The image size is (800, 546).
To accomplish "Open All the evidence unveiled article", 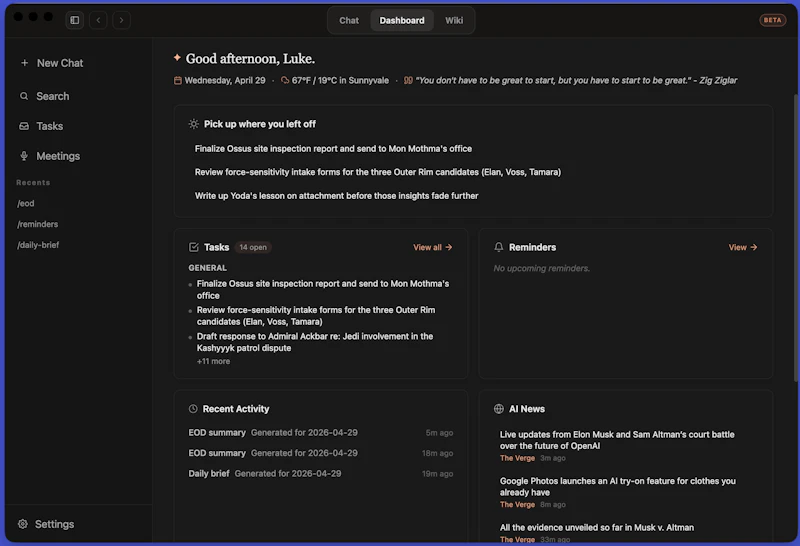I will 596,528.
